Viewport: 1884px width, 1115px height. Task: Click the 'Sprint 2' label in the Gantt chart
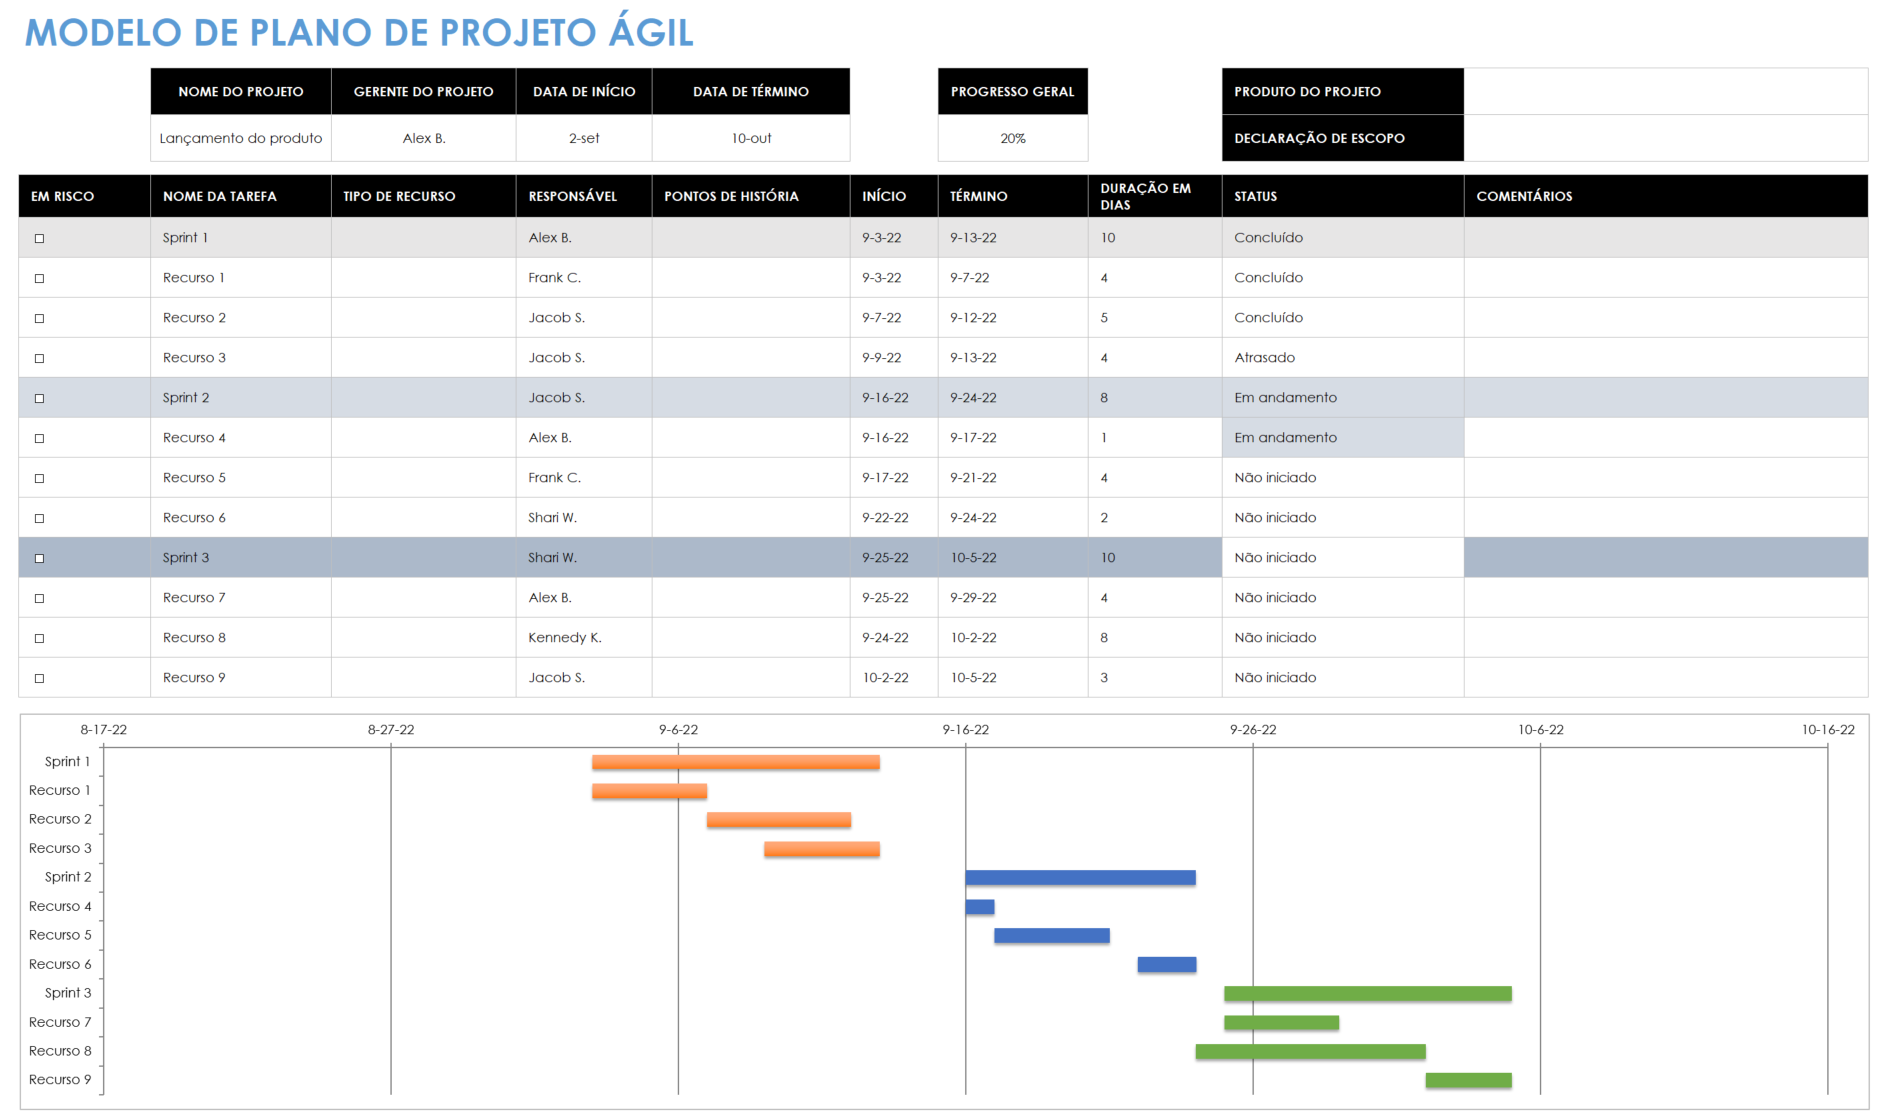[68, 877]
